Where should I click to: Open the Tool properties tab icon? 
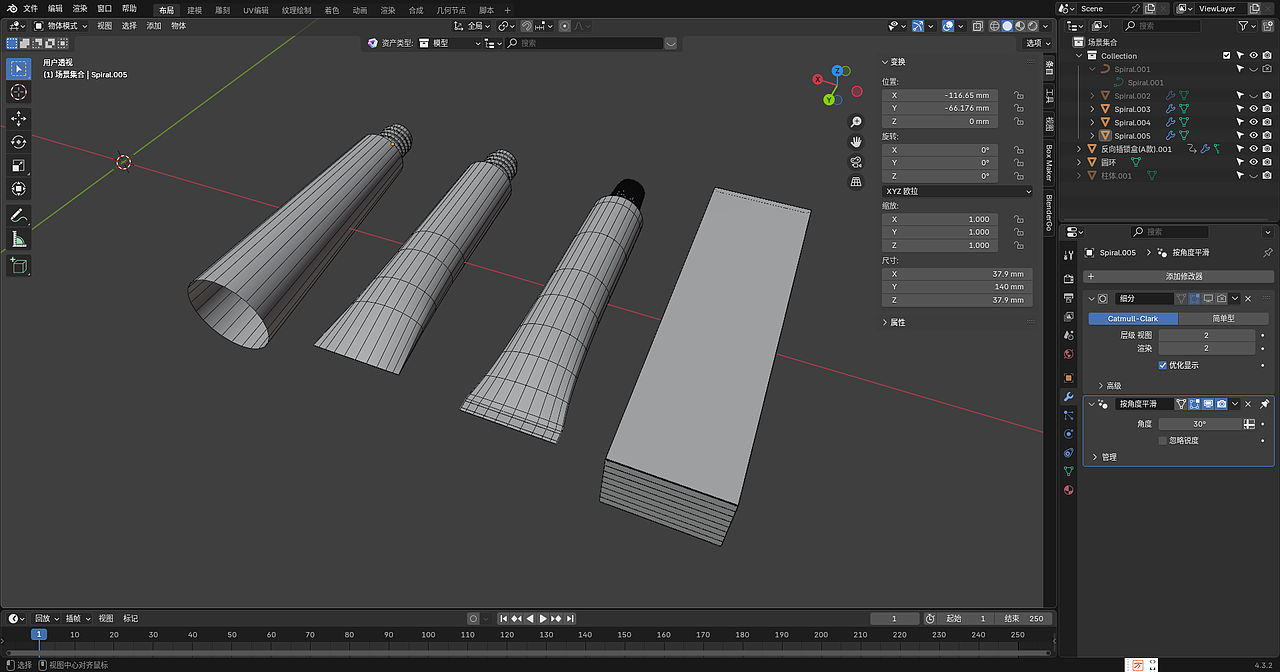pyautogui.click(x=1068, y=256)
